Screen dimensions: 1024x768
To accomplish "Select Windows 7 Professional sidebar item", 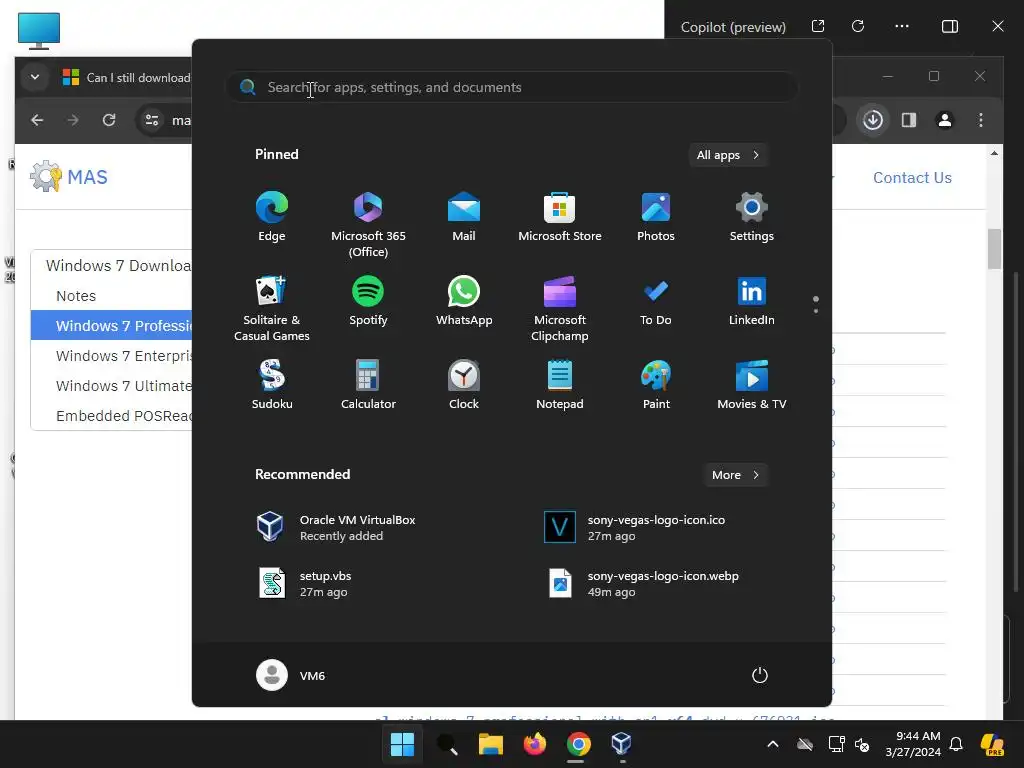I will click(112, 325).
